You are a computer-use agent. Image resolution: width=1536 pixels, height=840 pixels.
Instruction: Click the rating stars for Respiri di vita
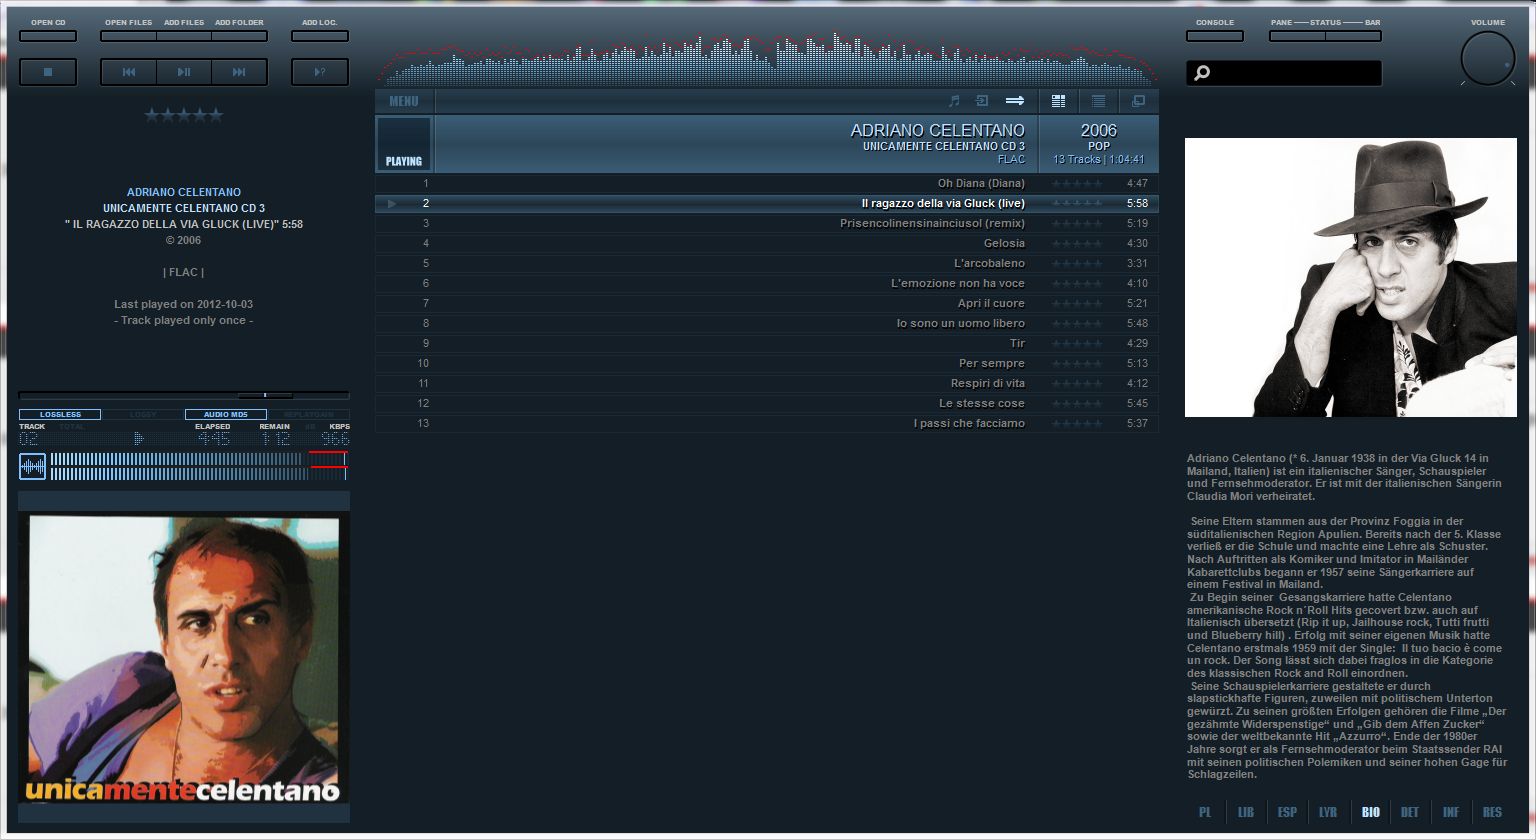(x=1077, y=384)
